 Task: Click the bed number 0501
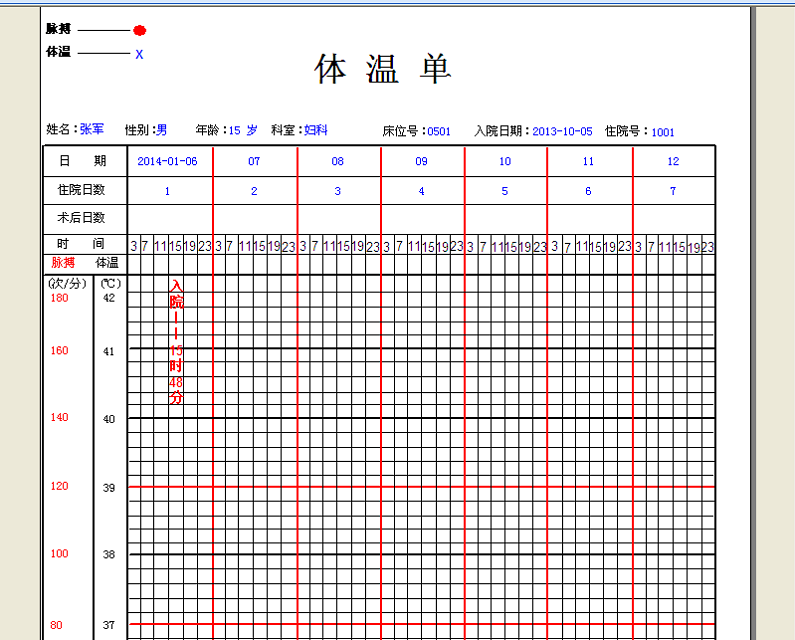point(439,131)
